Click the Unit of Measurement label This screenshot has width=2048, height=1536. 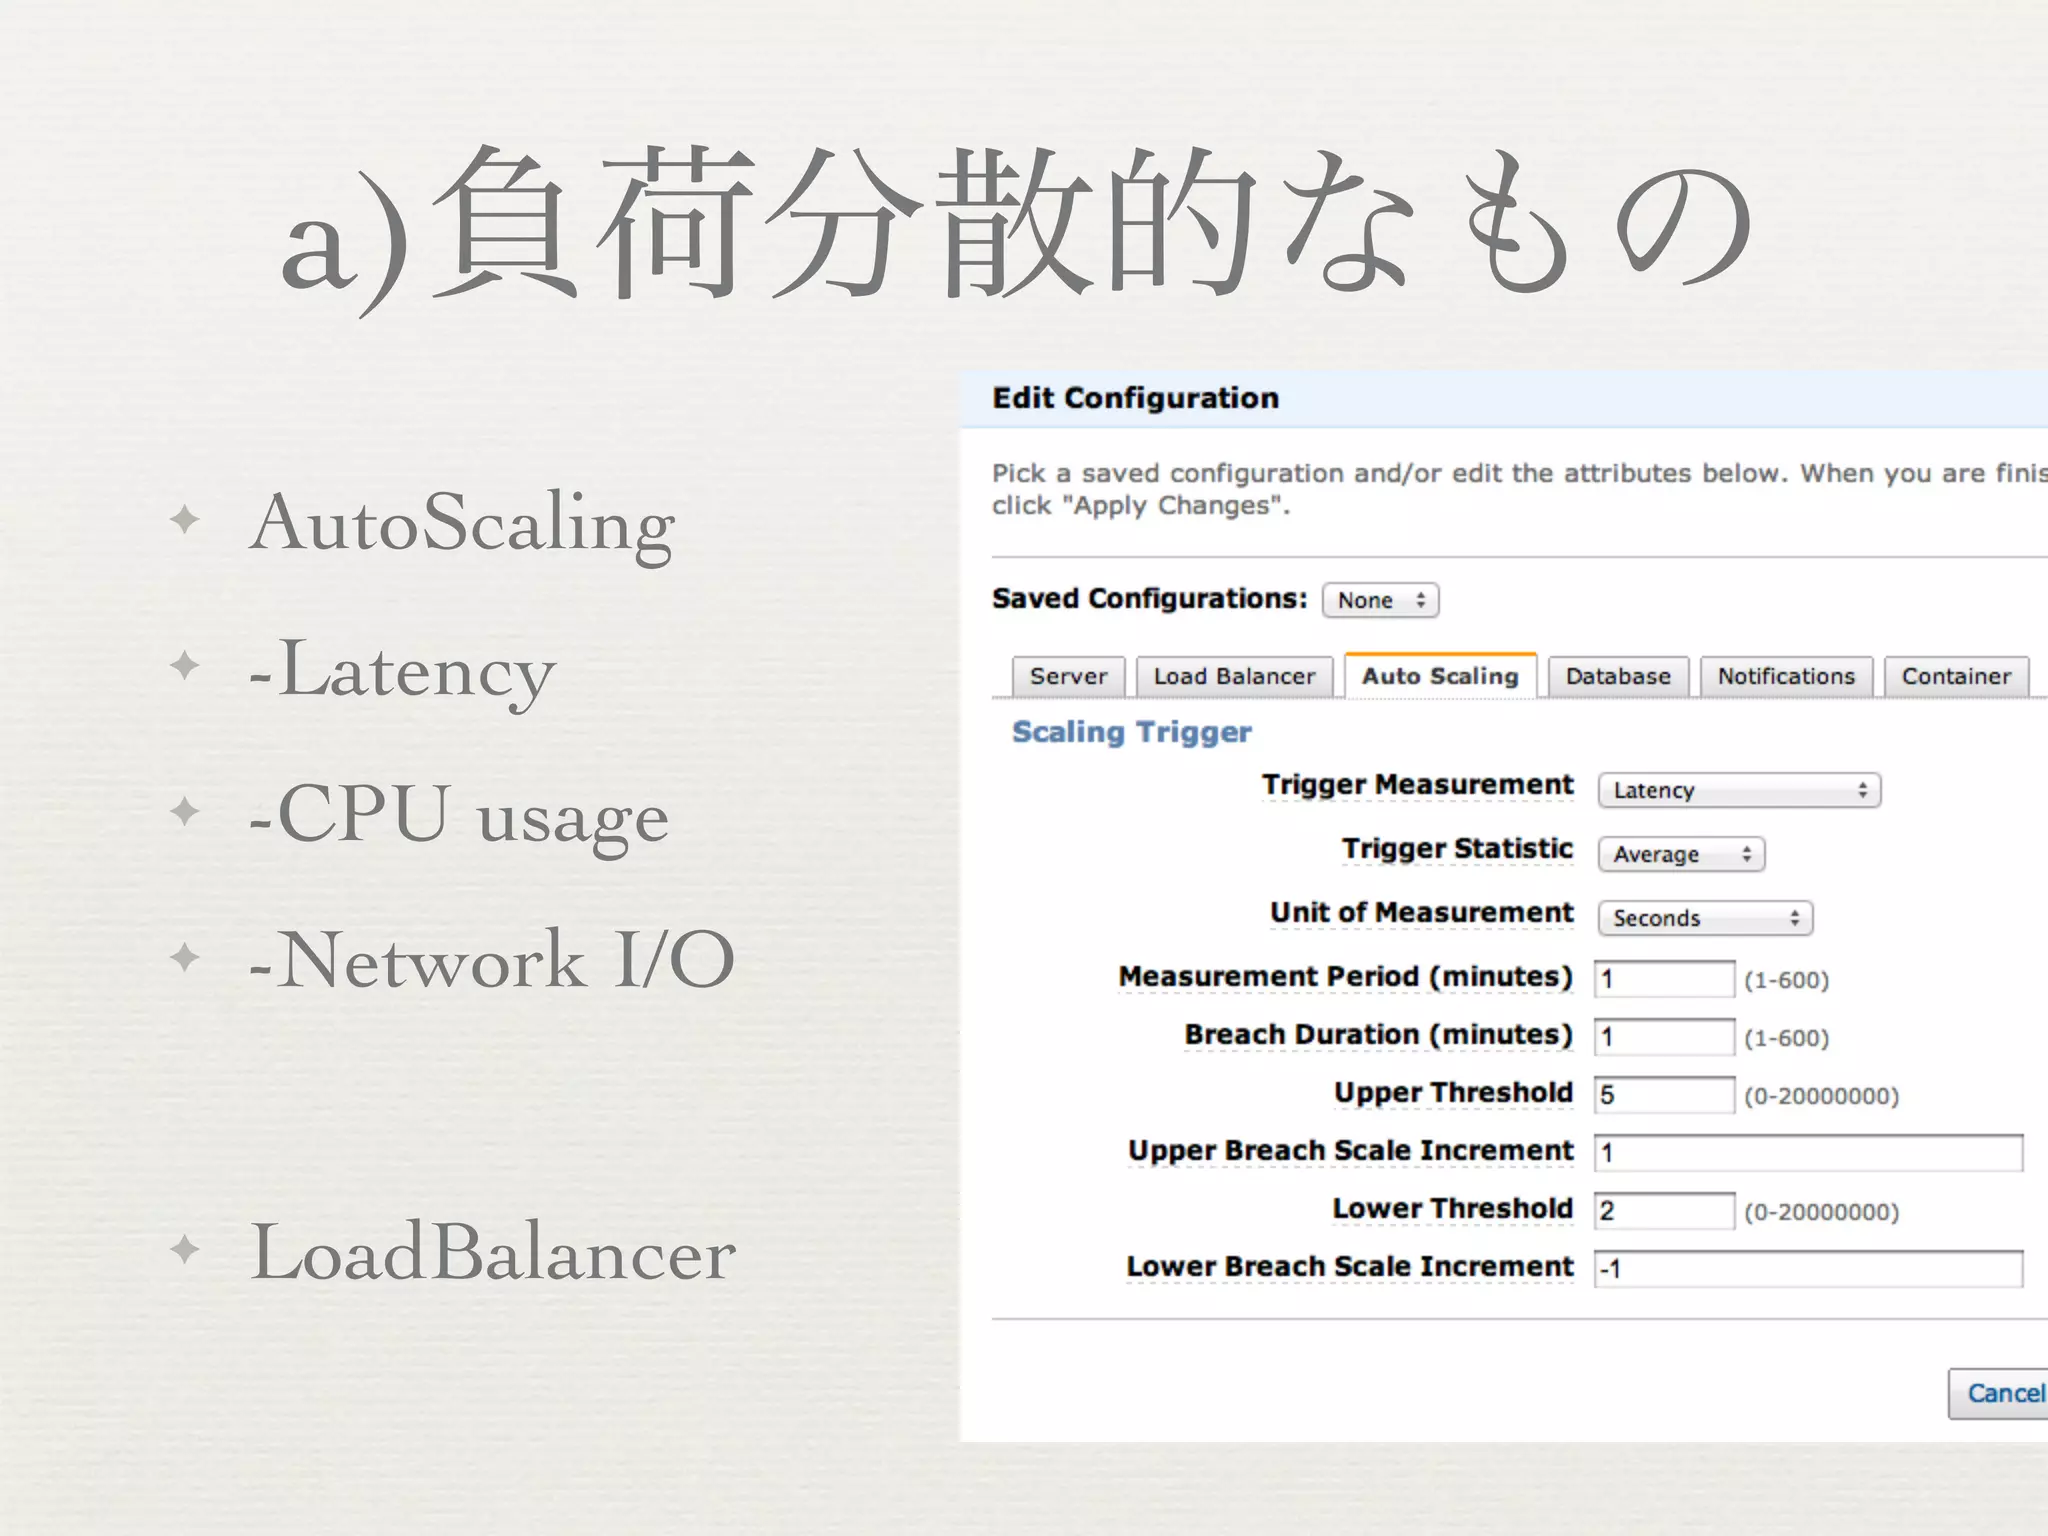click(1421, 913)
